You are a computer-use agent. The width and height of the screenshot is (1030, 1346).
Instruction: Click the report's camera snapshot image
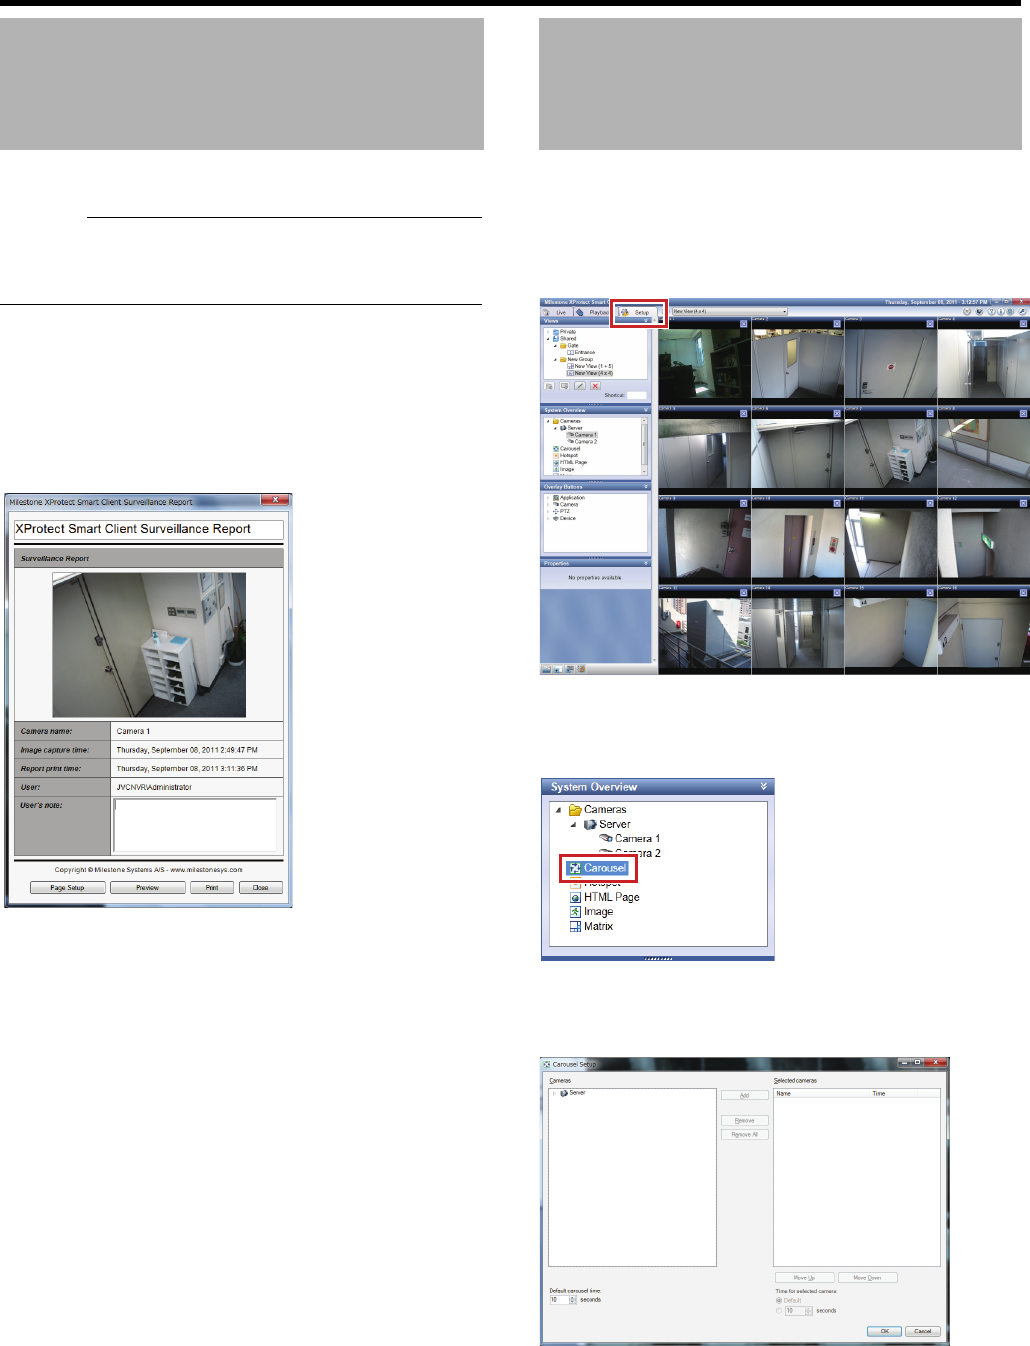coord(149,645)
